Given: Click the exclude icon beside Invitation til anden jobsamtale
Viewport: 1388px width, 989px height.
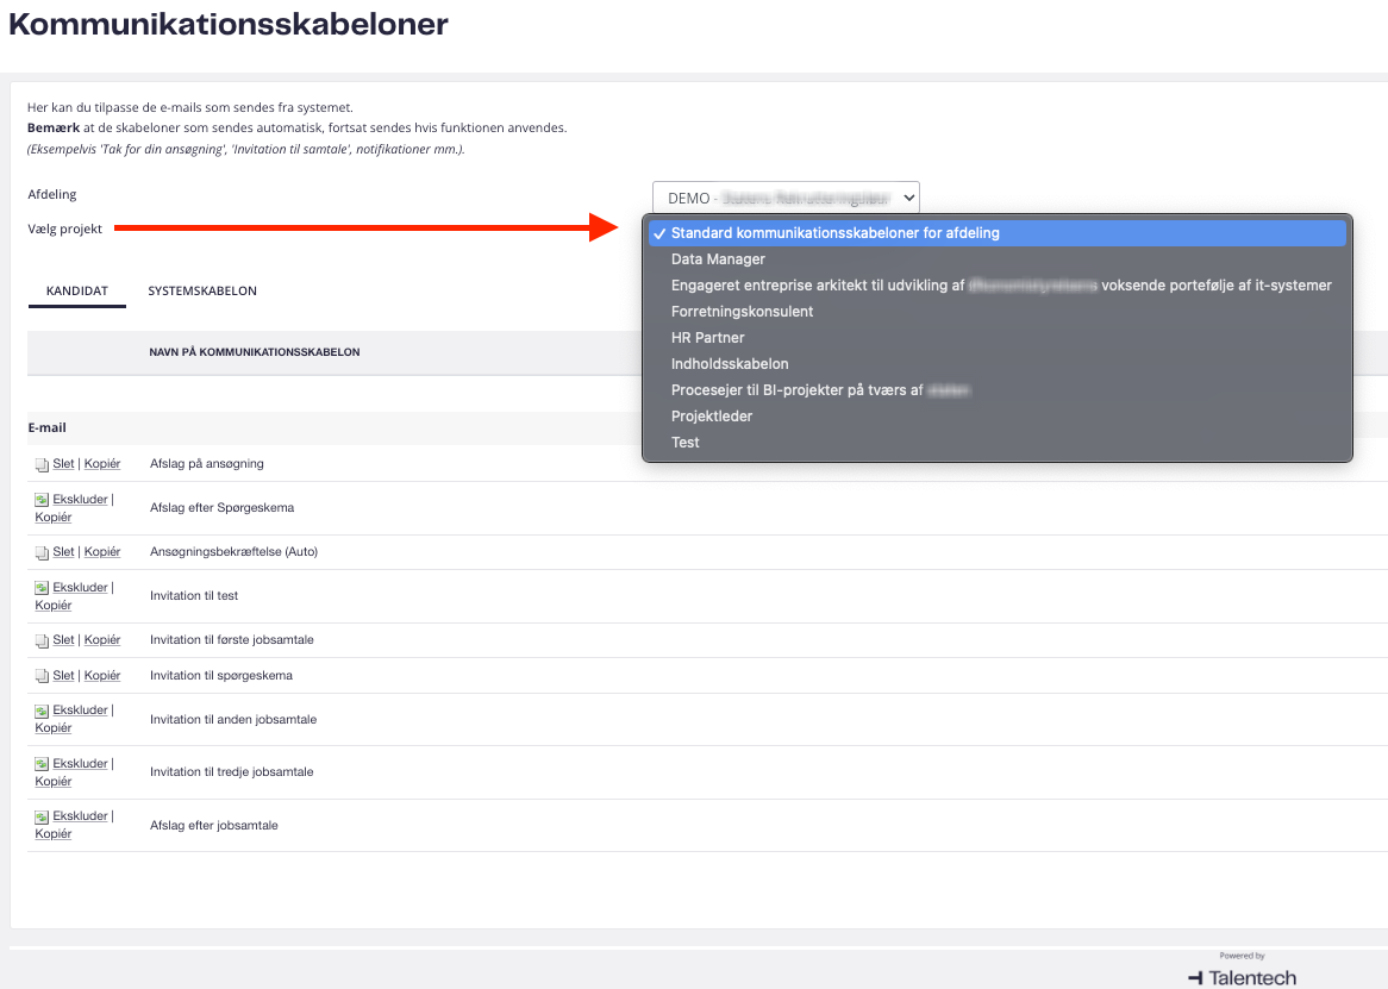Looking at the screenshot, I should click(41, 711).
